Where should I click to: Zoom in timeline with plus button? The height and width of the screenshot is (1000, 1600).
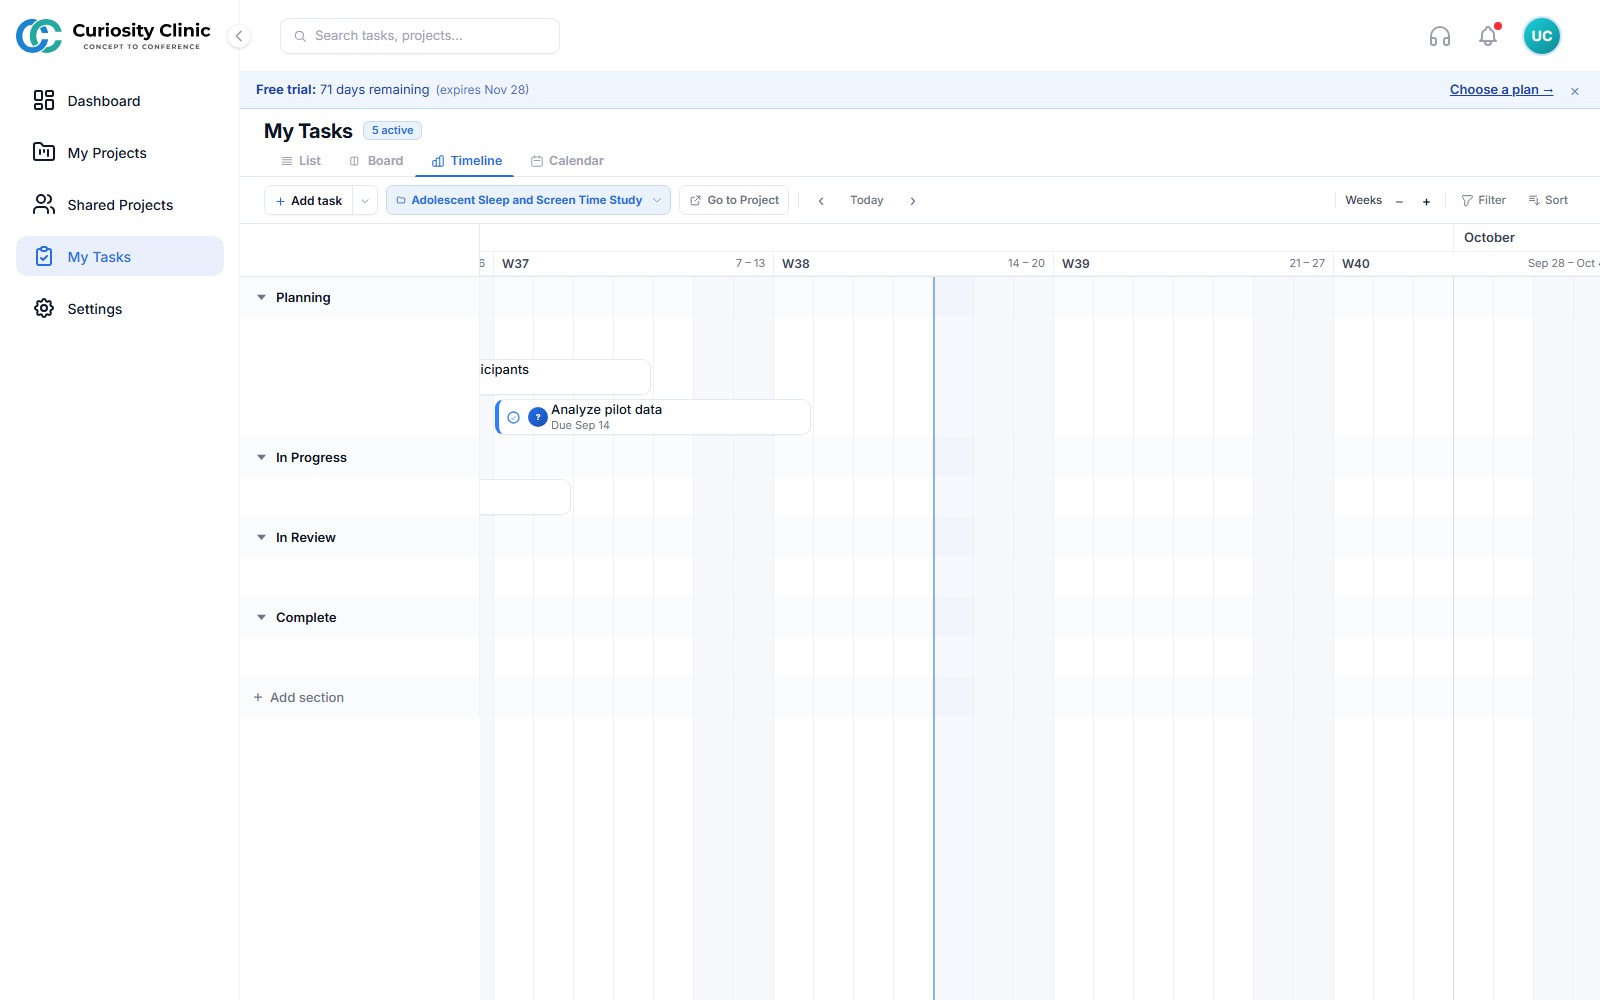[x=1427, y=201]
